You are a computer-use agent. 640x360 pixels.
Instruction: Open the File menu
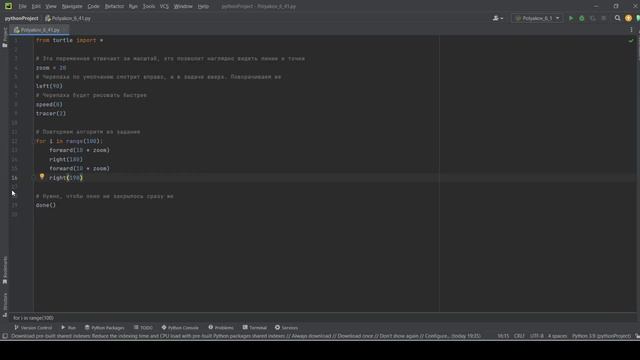[22, 6]
